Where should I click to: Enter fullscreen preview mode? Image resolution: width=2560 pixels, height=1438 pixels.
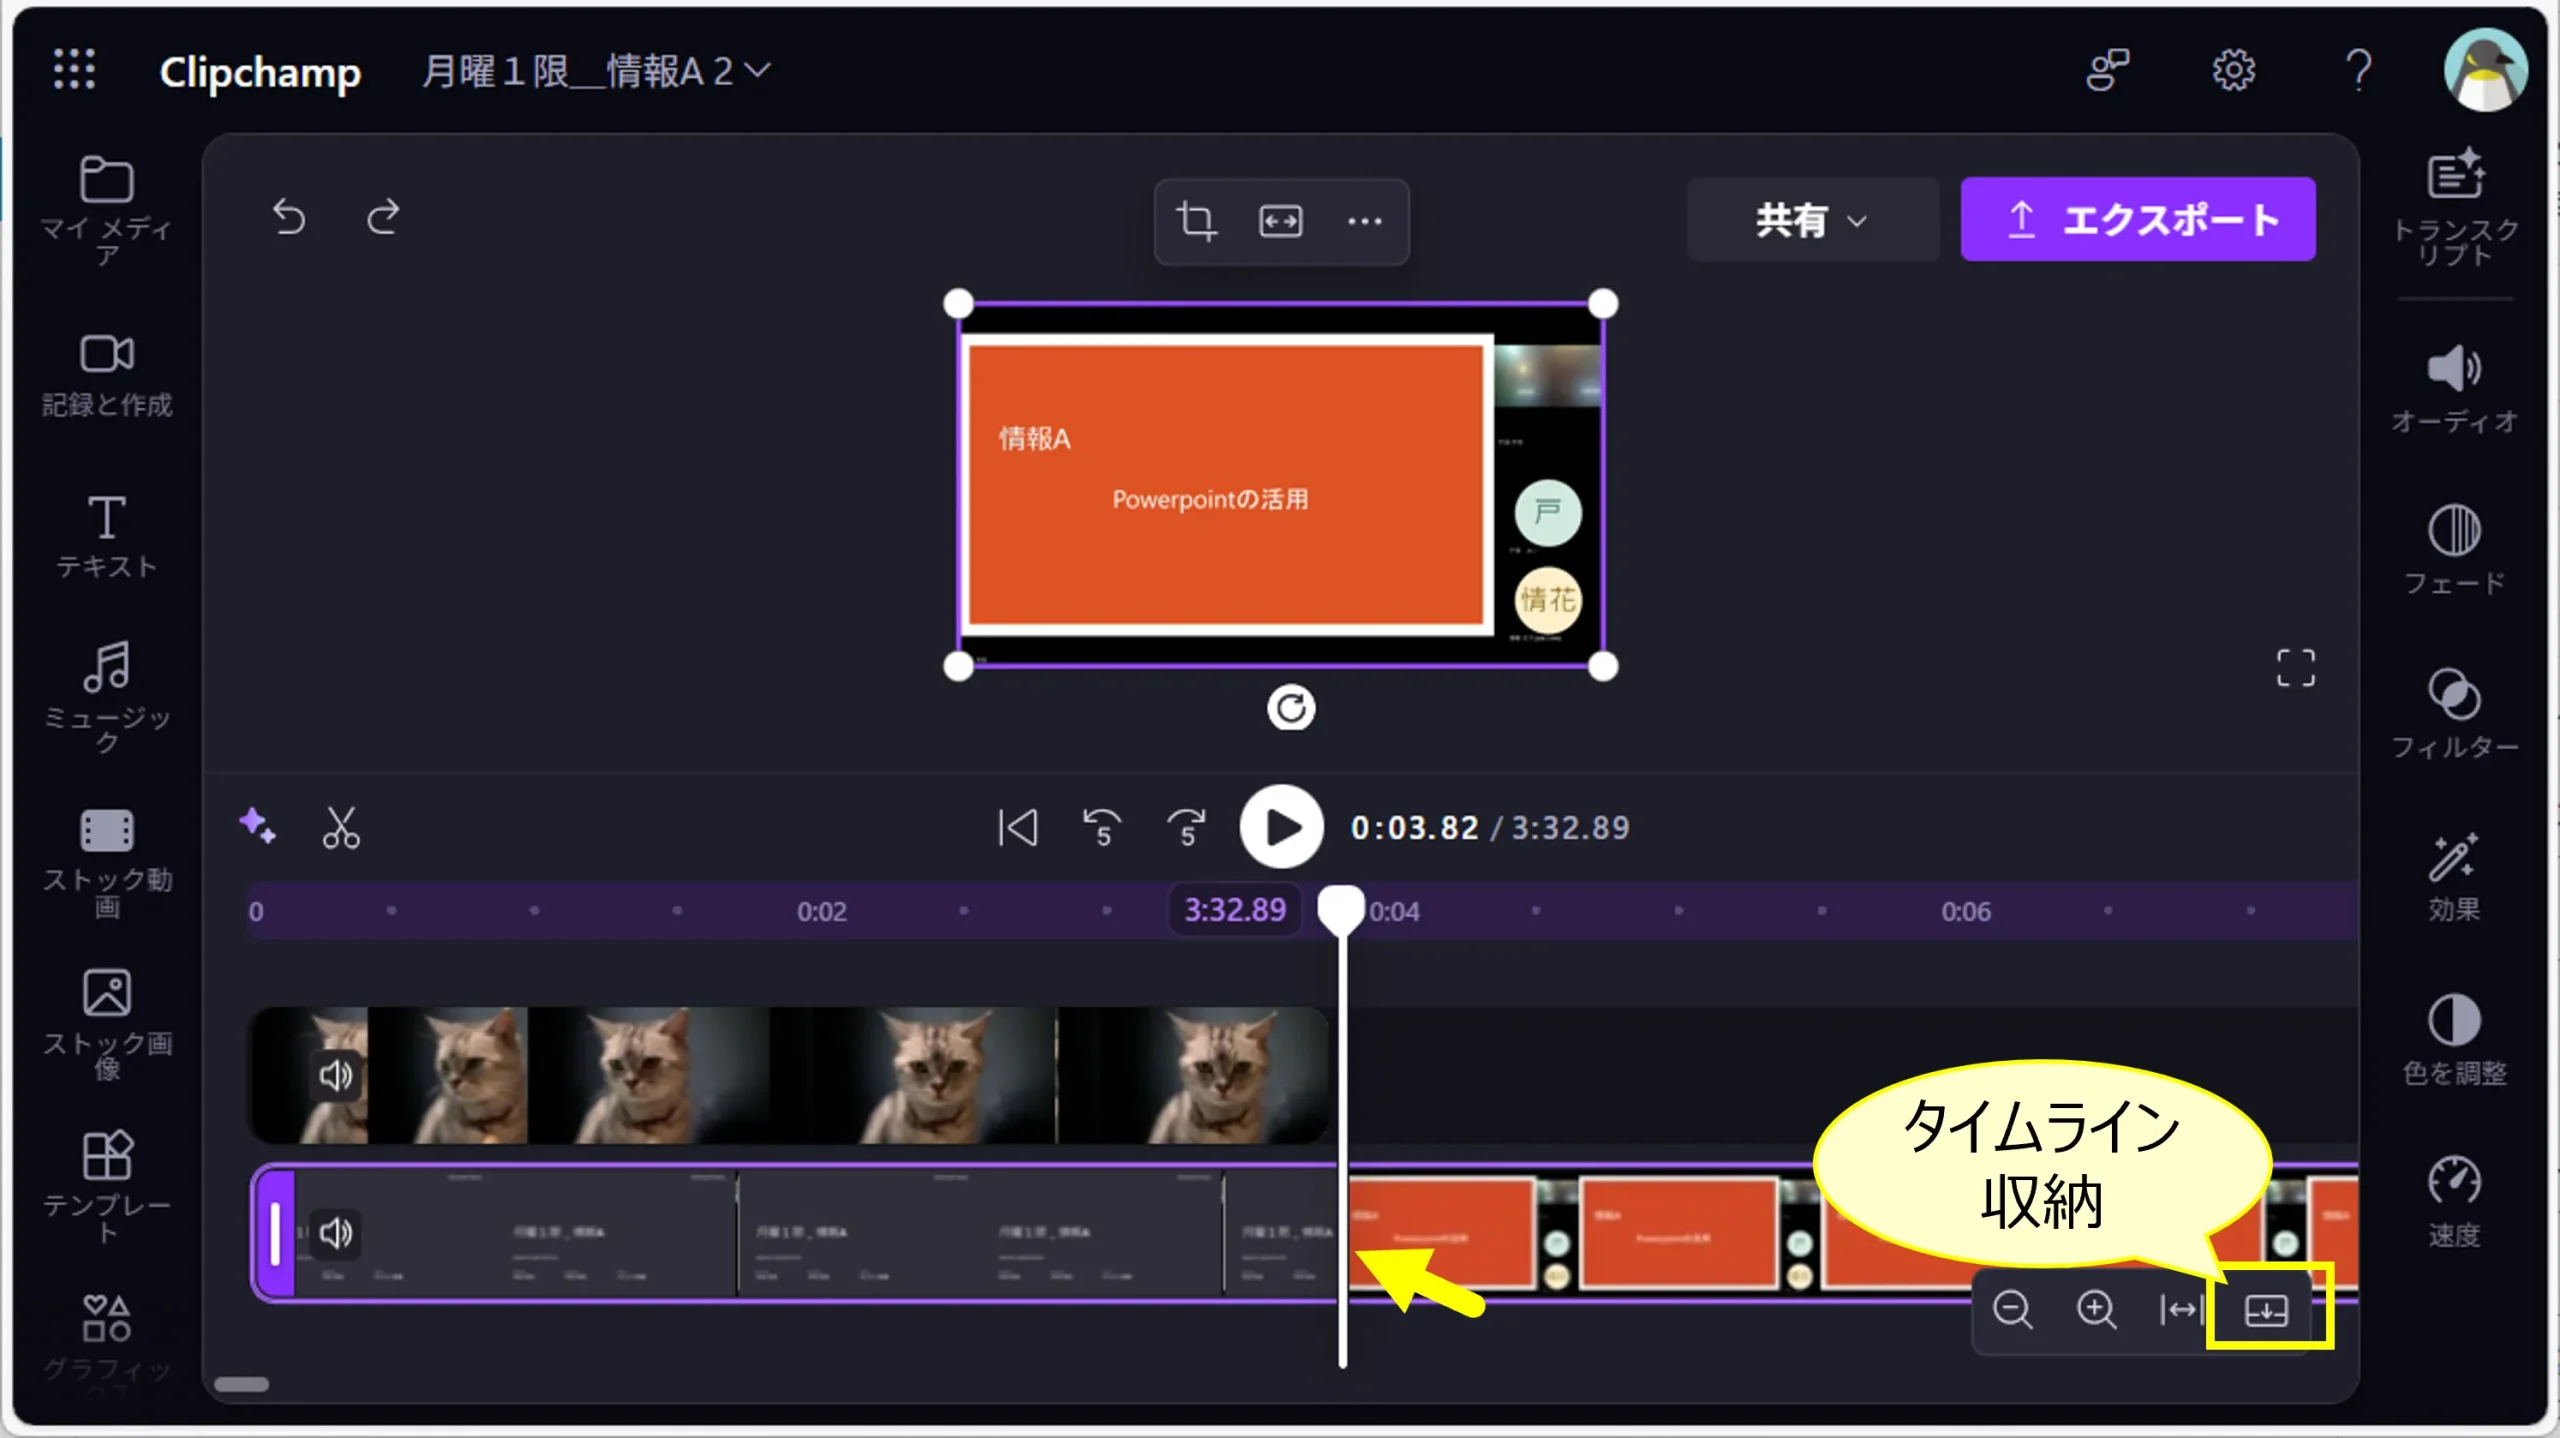(2295, 668)
